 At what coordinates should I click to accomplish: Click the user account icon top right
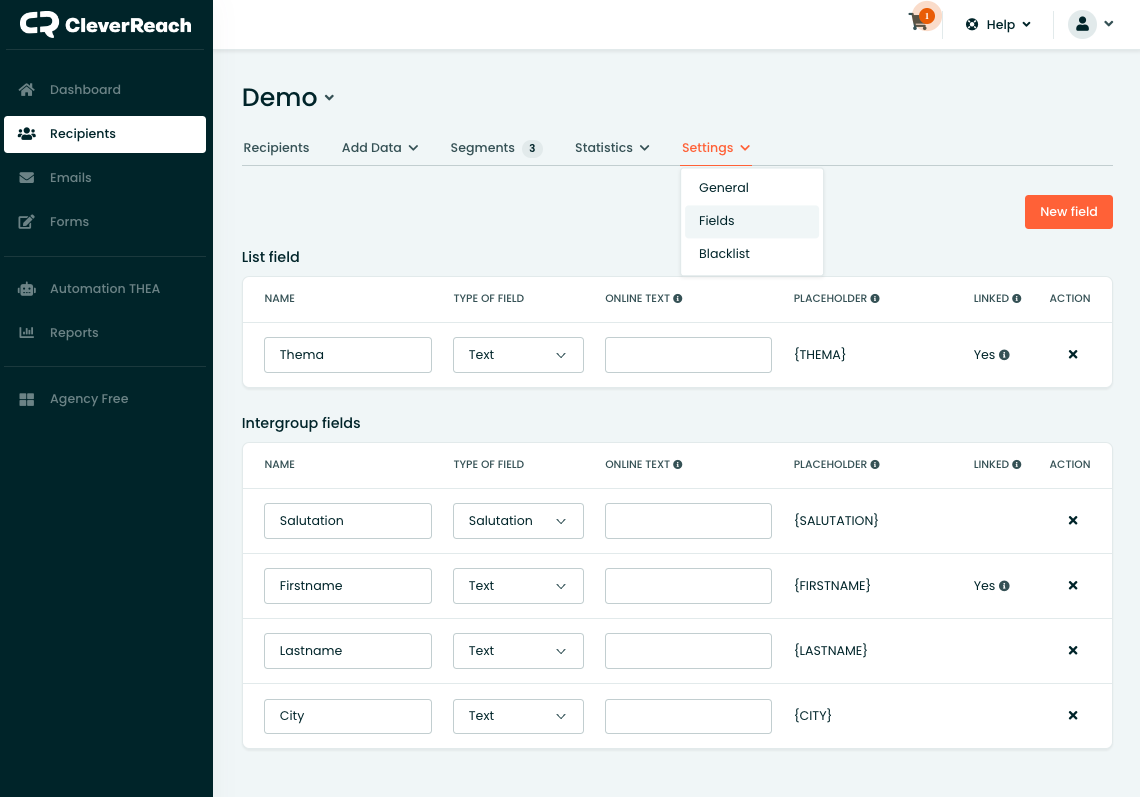click(x=1083, y=23)
